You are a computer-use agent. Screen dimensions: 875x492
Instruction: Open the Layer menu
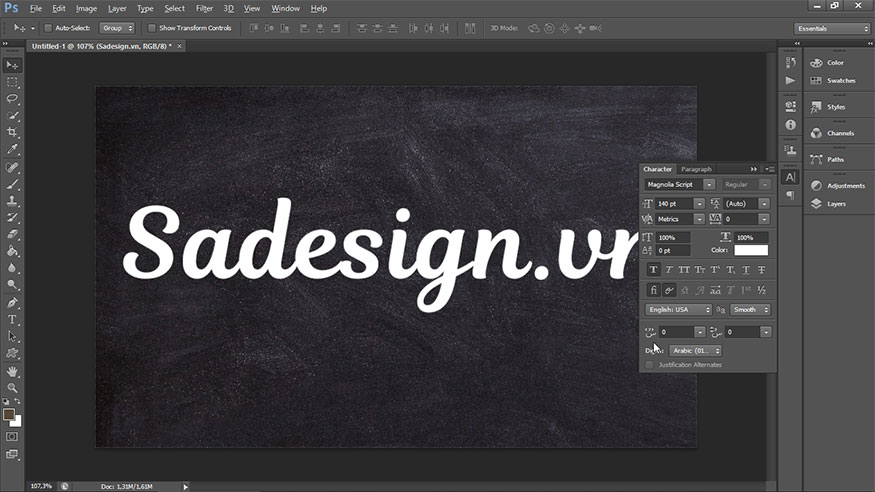[117, 8]
